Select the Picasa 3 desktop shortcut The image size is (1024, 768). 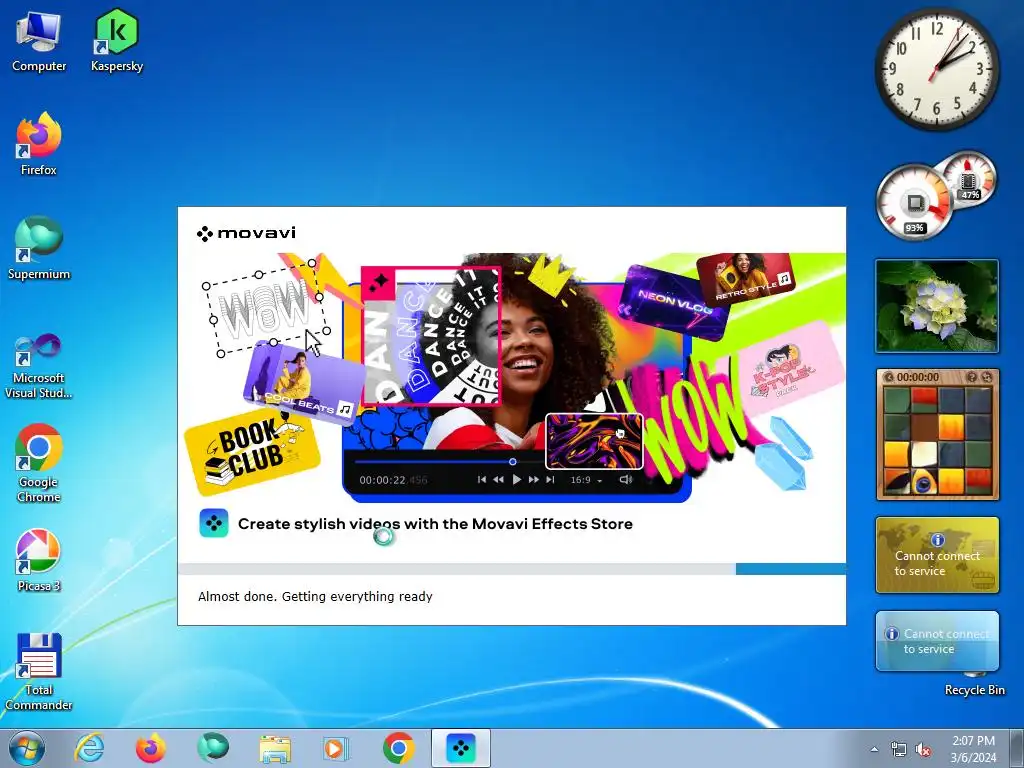pyautogui.click(x=39, y=560)
